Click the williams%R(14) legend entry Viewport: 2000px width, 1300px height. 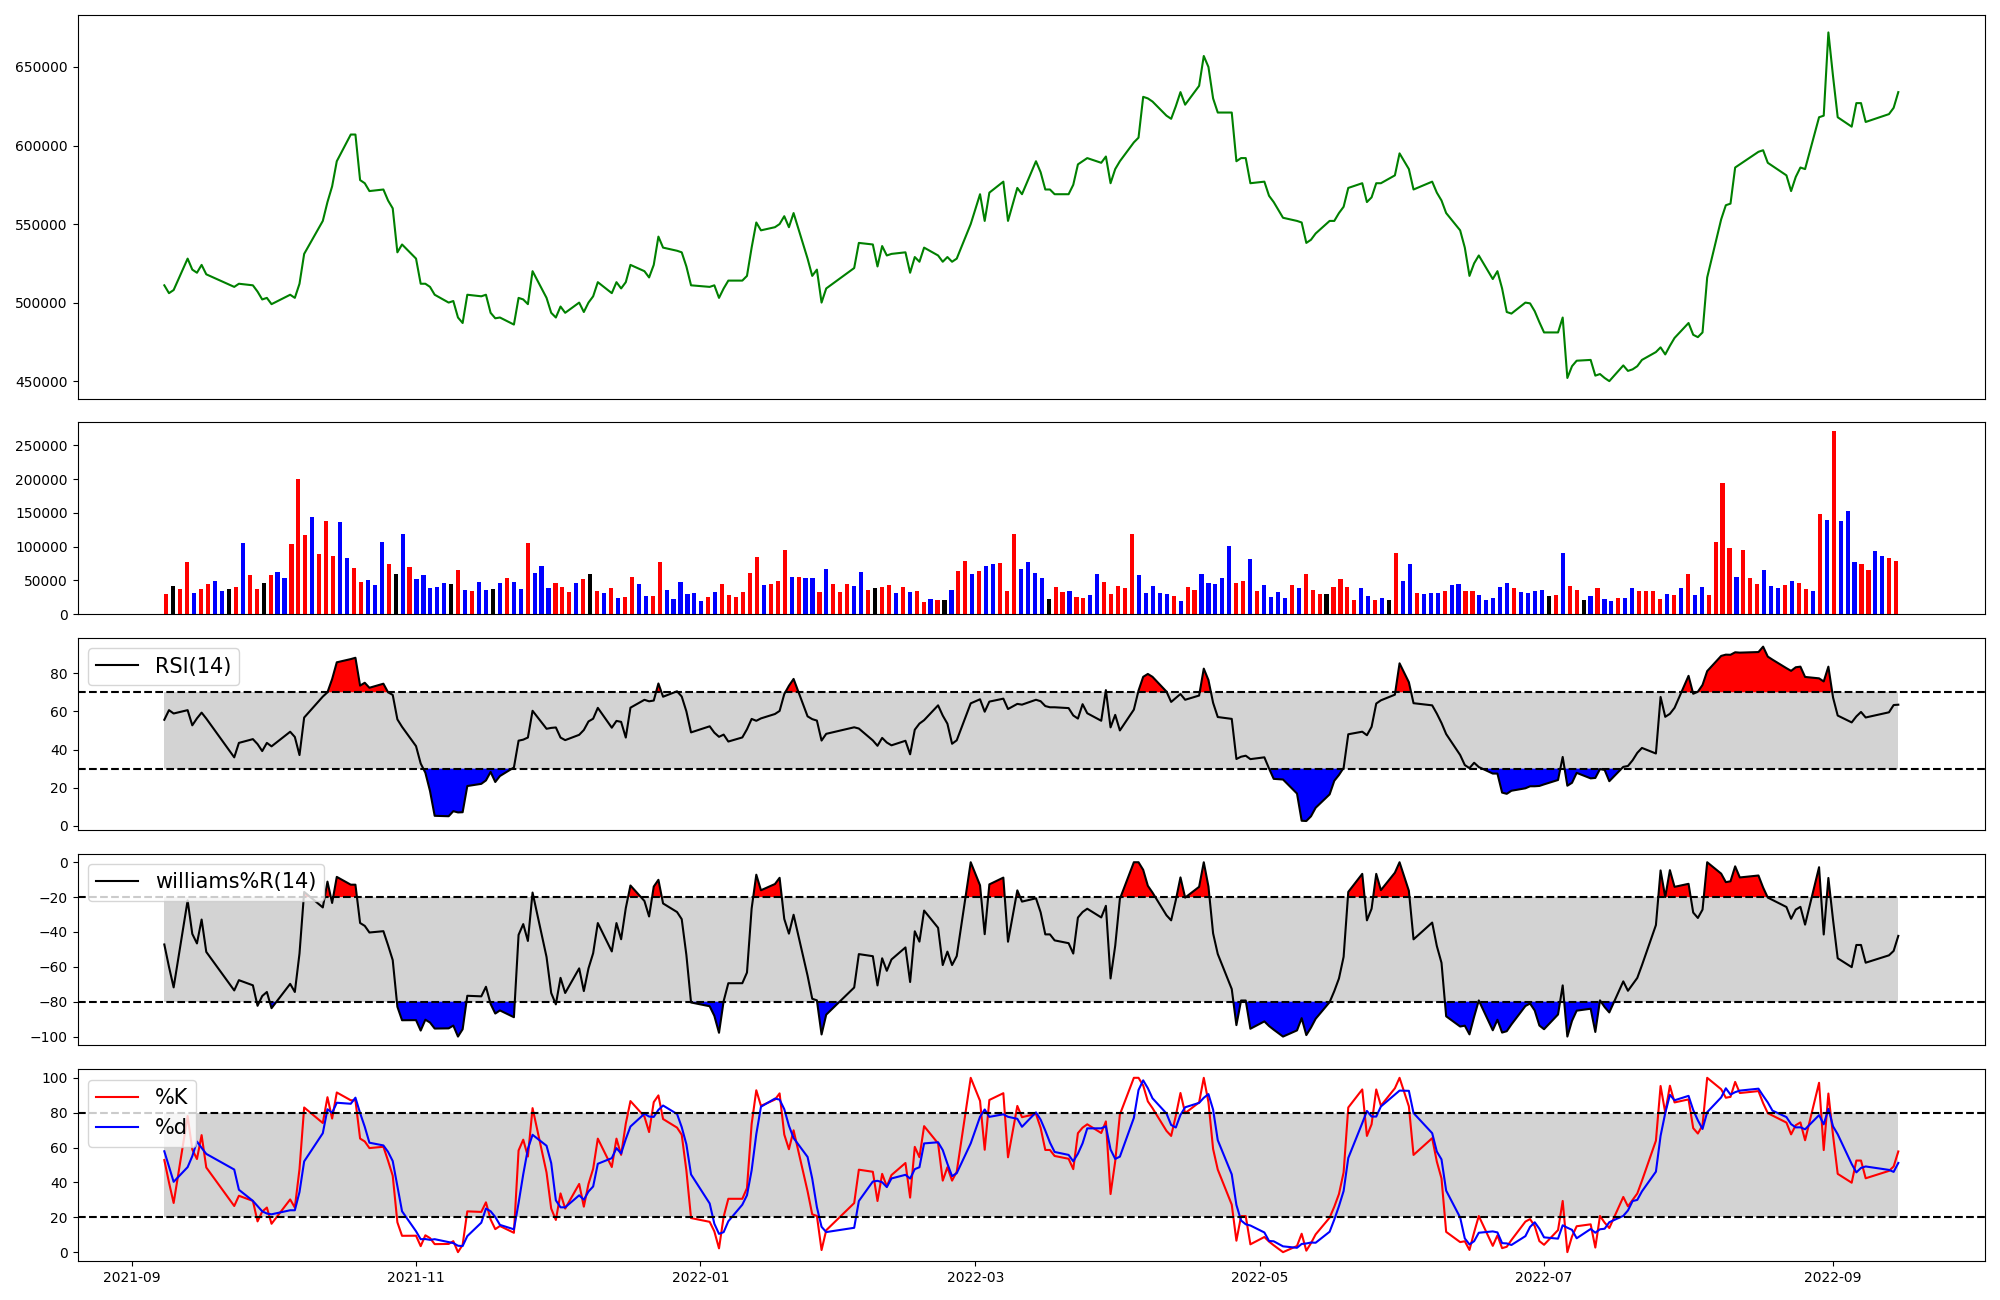tap(235, 881)
